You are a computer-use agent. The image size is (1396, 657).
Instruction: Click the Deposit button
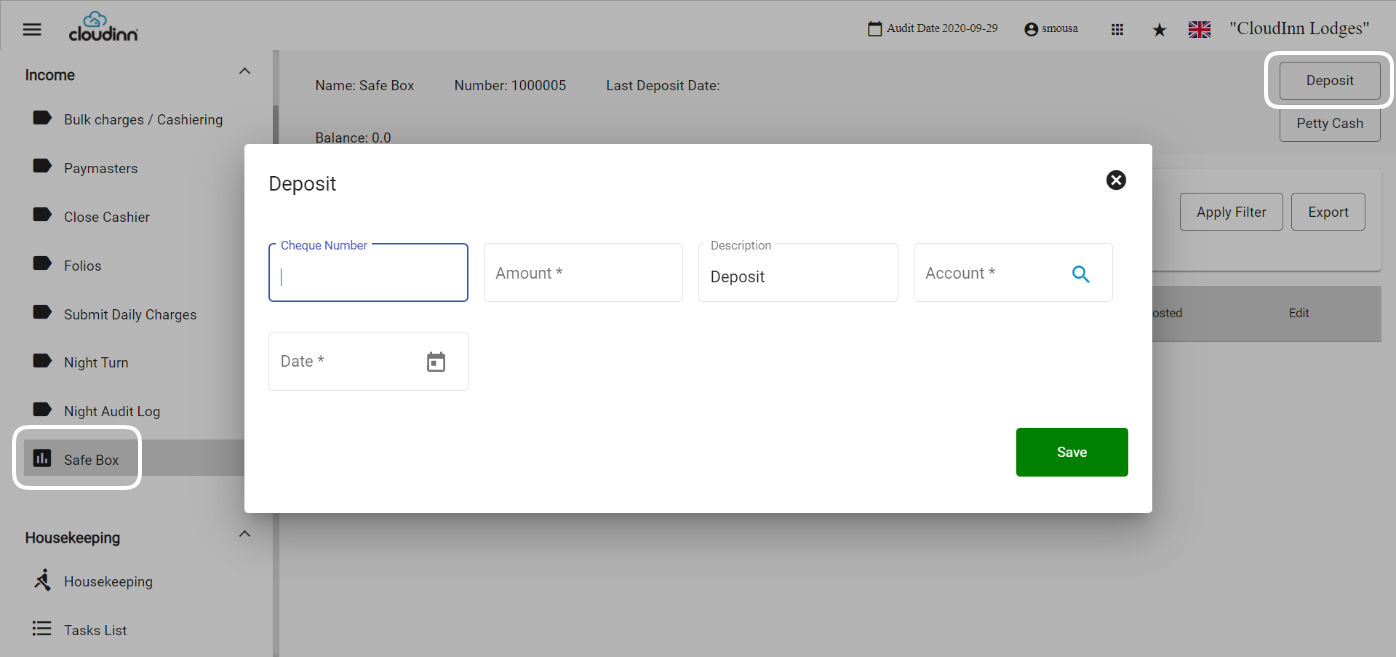click(x=1330, y=81)
